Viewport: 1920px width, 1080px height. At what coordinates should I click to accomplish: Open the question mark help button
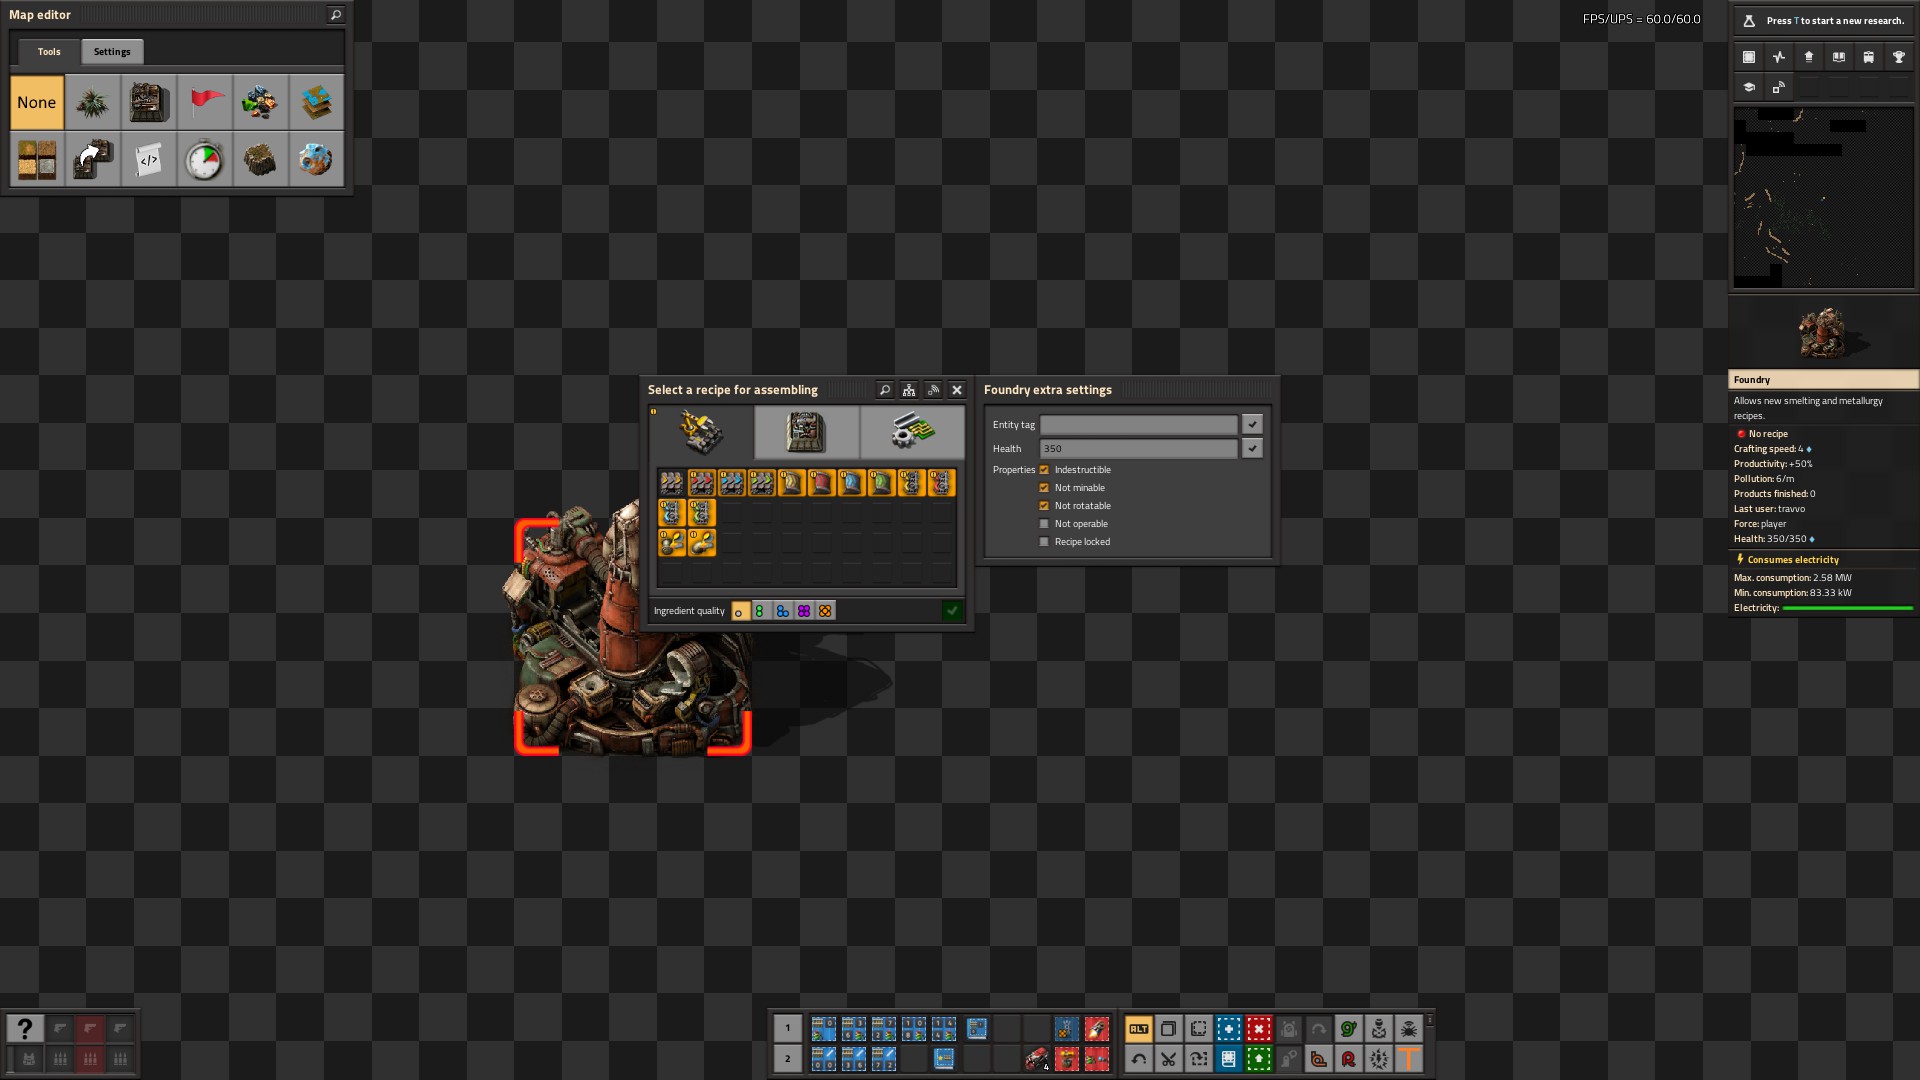[25, 1029]
